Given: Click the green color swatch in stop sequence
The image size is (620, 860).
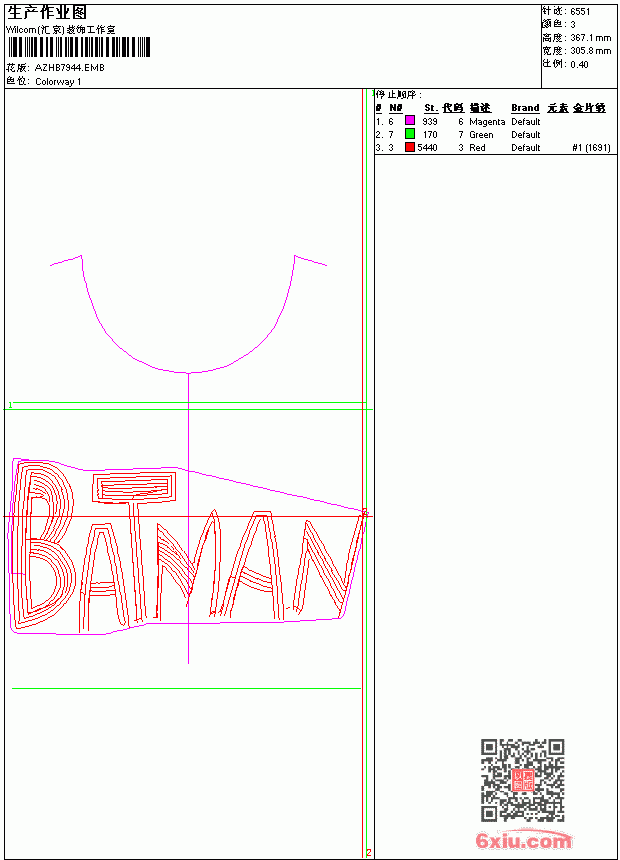Looking at the screenshot, I should tap(410, 133).
